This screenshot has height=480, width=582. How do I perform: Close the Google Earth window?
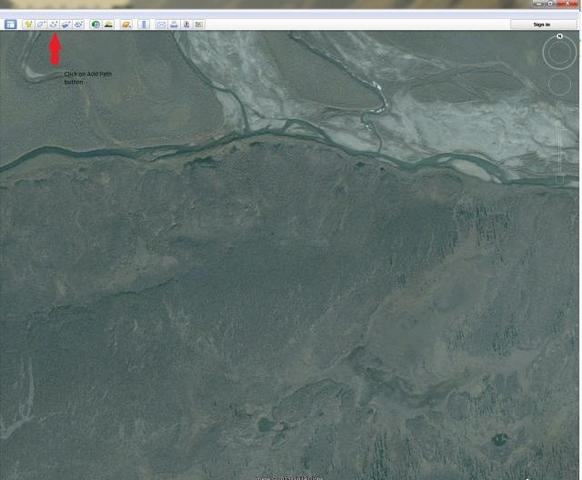coord(570,3)
